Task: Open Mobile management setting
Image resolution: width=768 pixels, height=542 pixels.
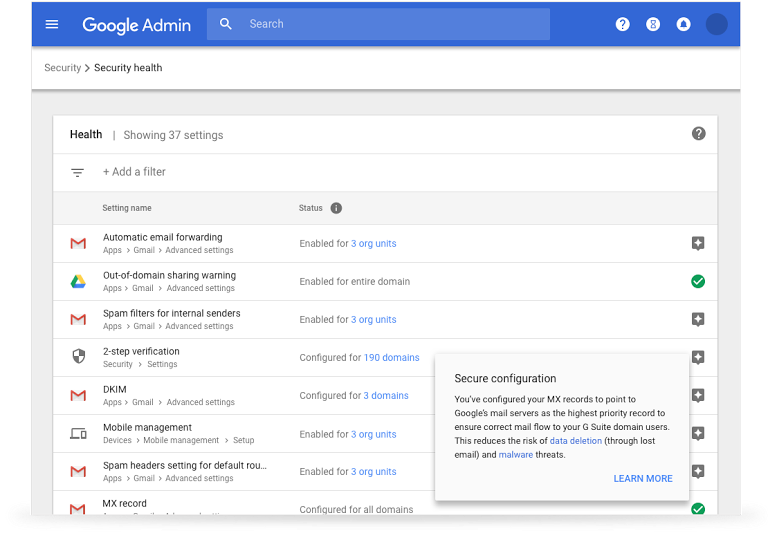Action: pyautogui.click(x=147, y=427)
